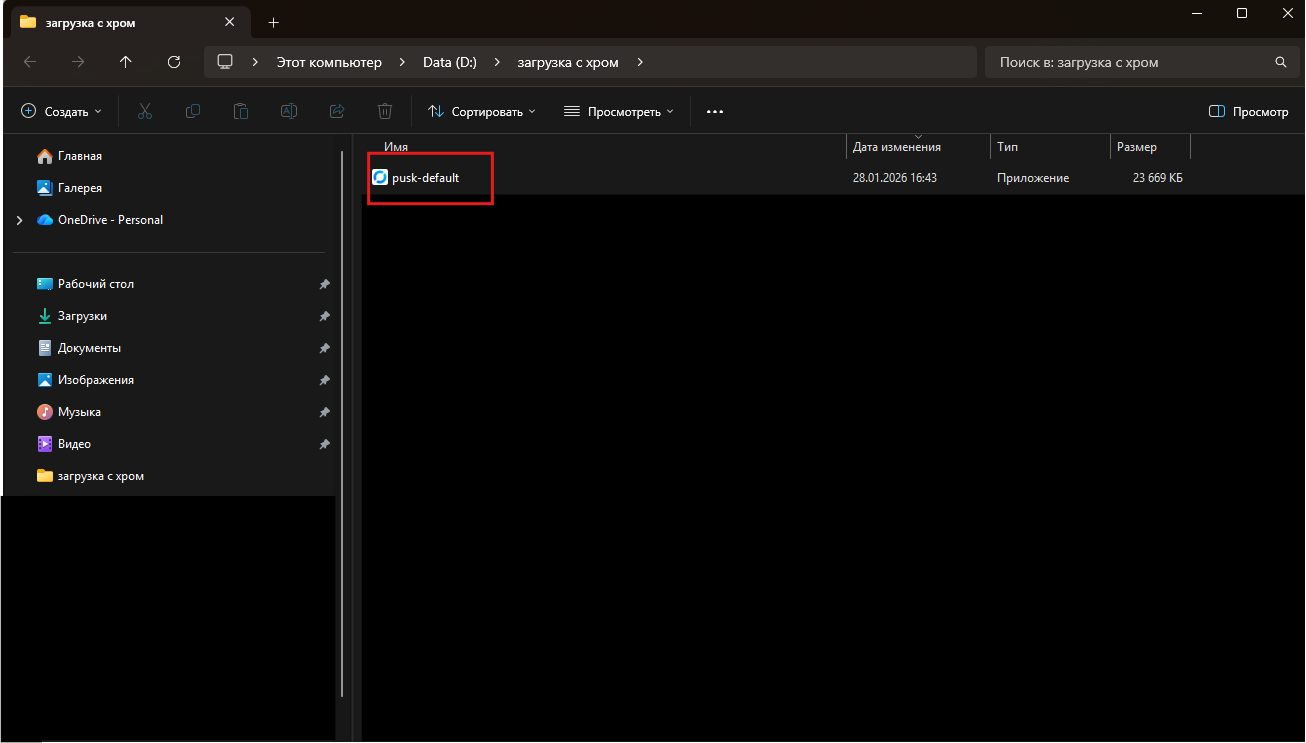The height and width of the screenshot is (743, 1306).
Task: Refresh the current folder view
Action: (174, 62)
